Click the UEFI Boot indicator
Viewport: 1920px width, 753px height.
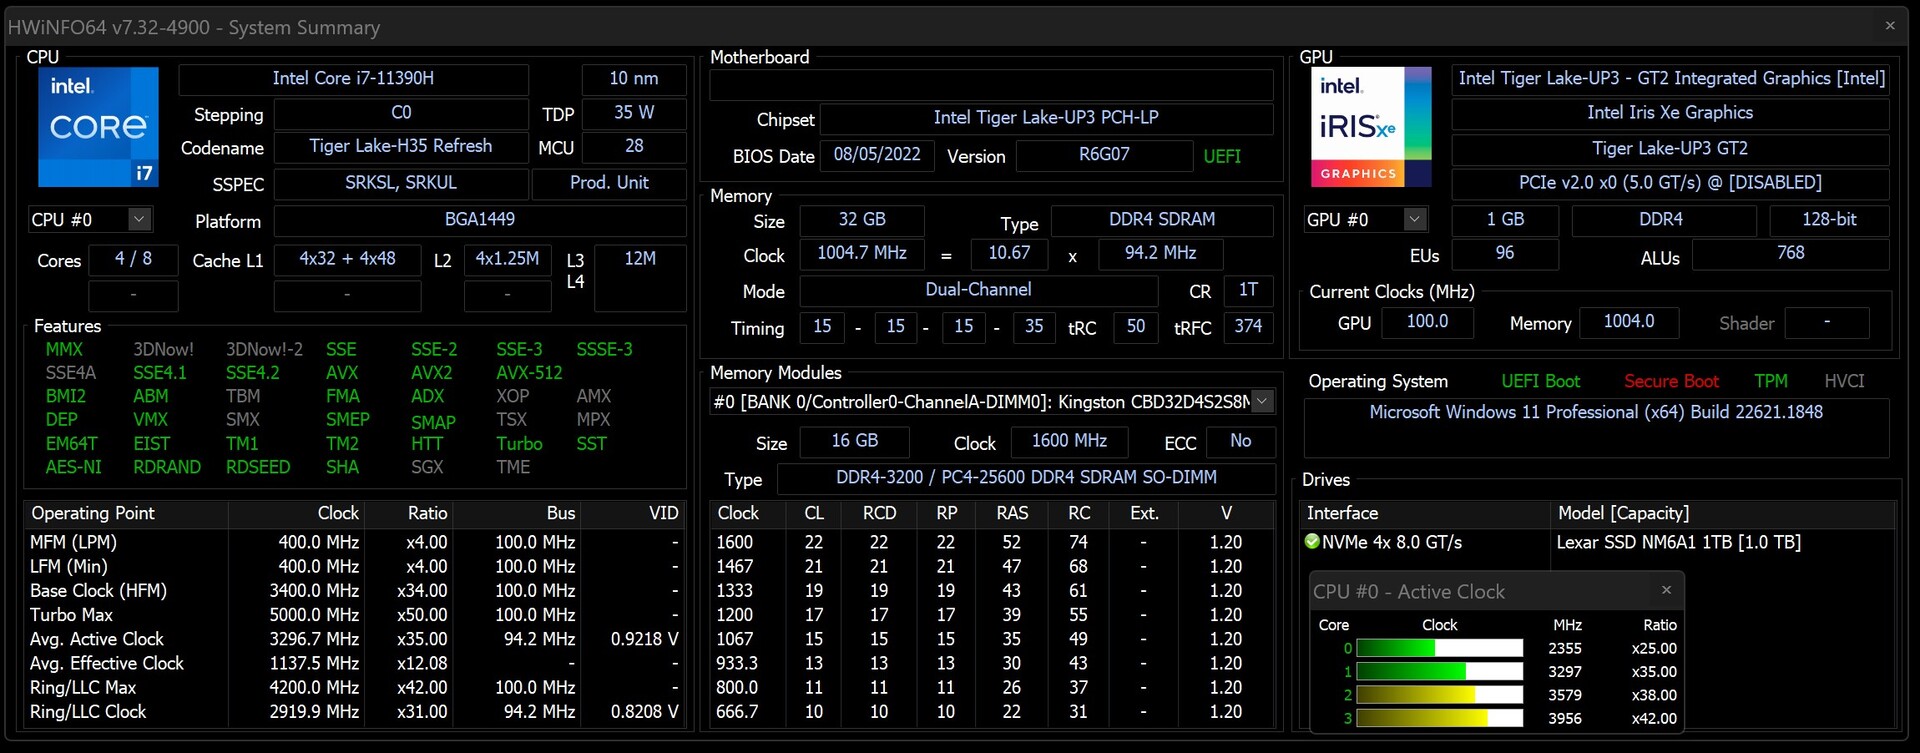(1541, 381)
